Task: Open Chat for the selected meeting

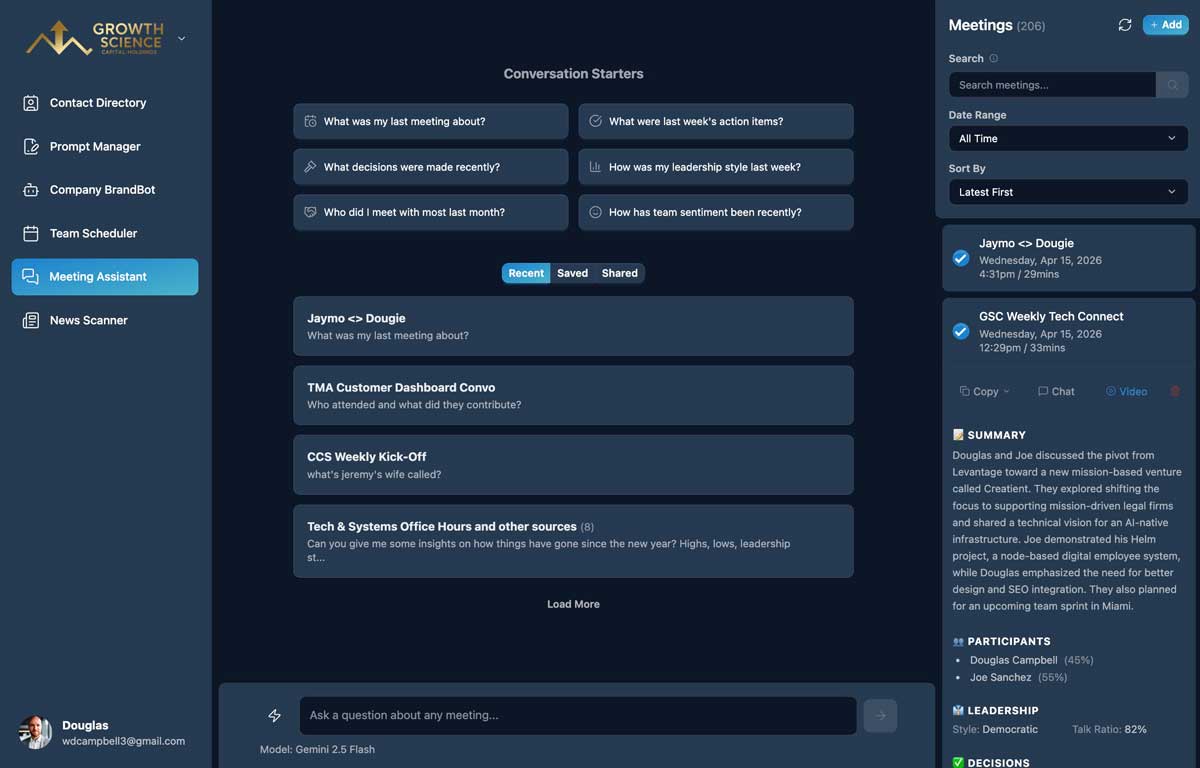Action: tap(1056, 391)
